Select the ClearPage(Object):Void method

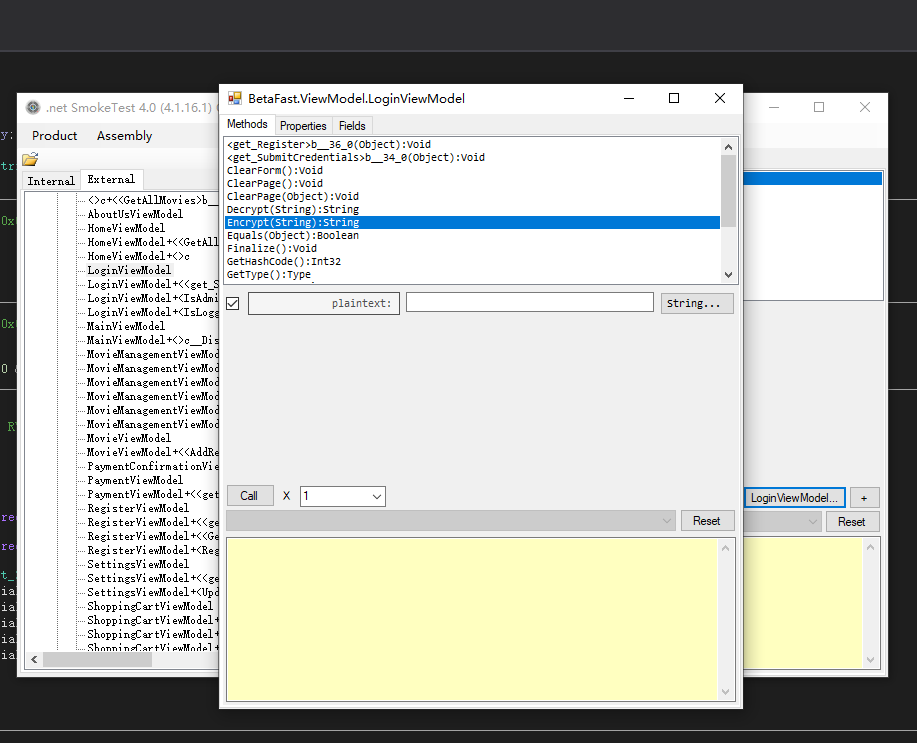tap(473, 197)
